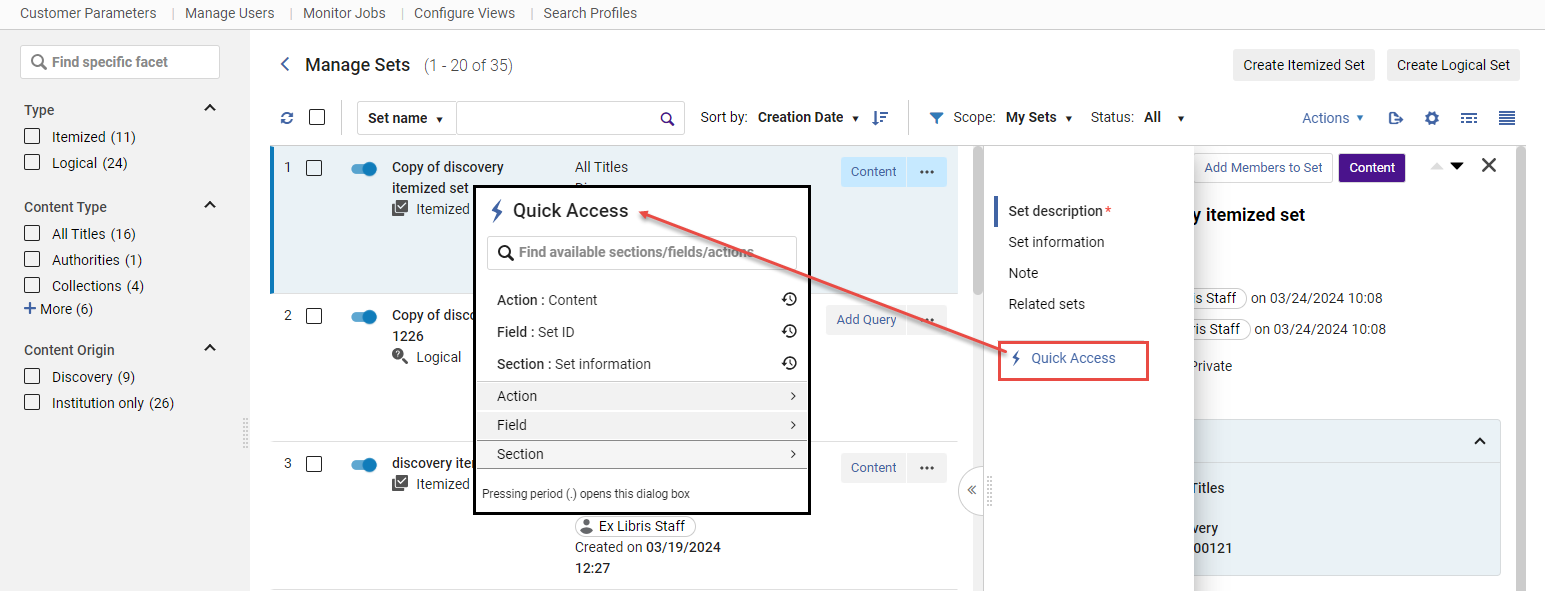Go to previous set with up arrow
The width and height of the screenshot is (1545, 591).
point(1437,166)
